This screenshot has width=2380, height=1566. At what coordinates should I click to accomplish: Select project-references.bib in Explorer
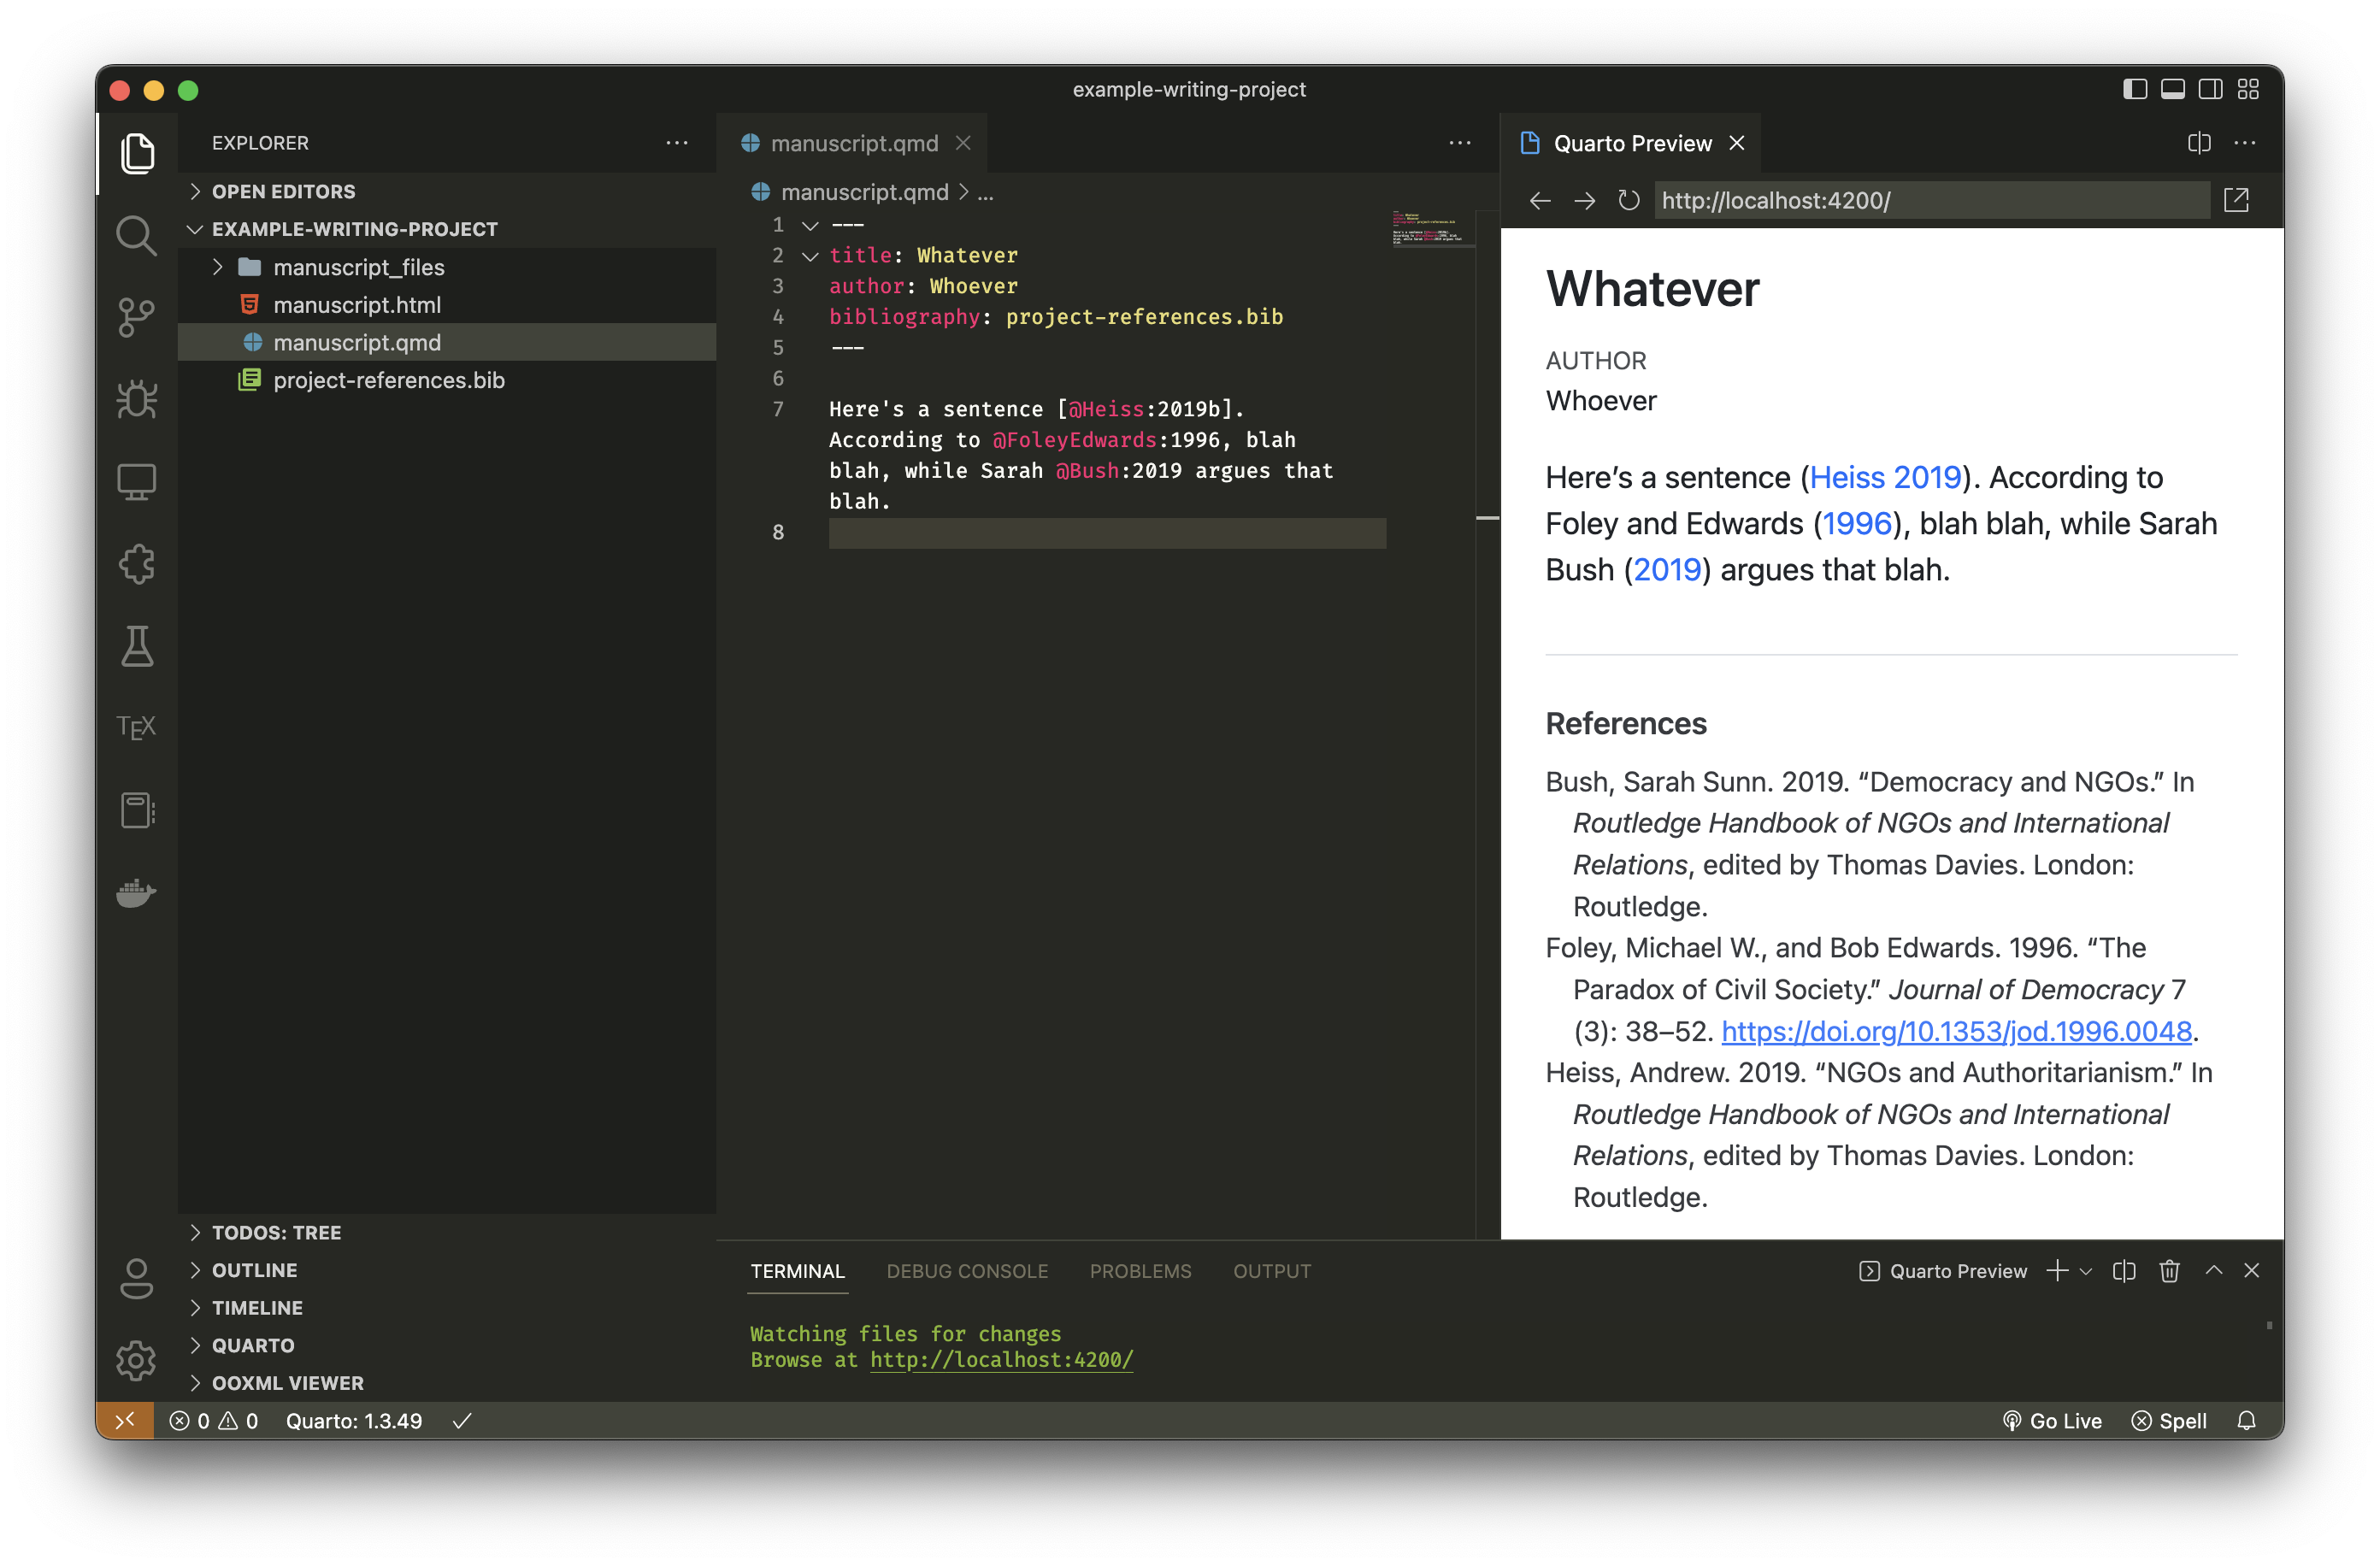(390, 380)
